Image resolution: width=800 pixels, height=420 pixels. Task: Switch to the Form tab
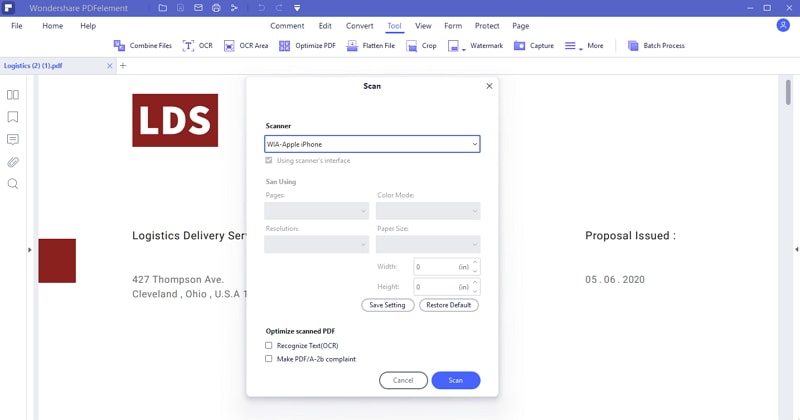click(x=453, y=26)
